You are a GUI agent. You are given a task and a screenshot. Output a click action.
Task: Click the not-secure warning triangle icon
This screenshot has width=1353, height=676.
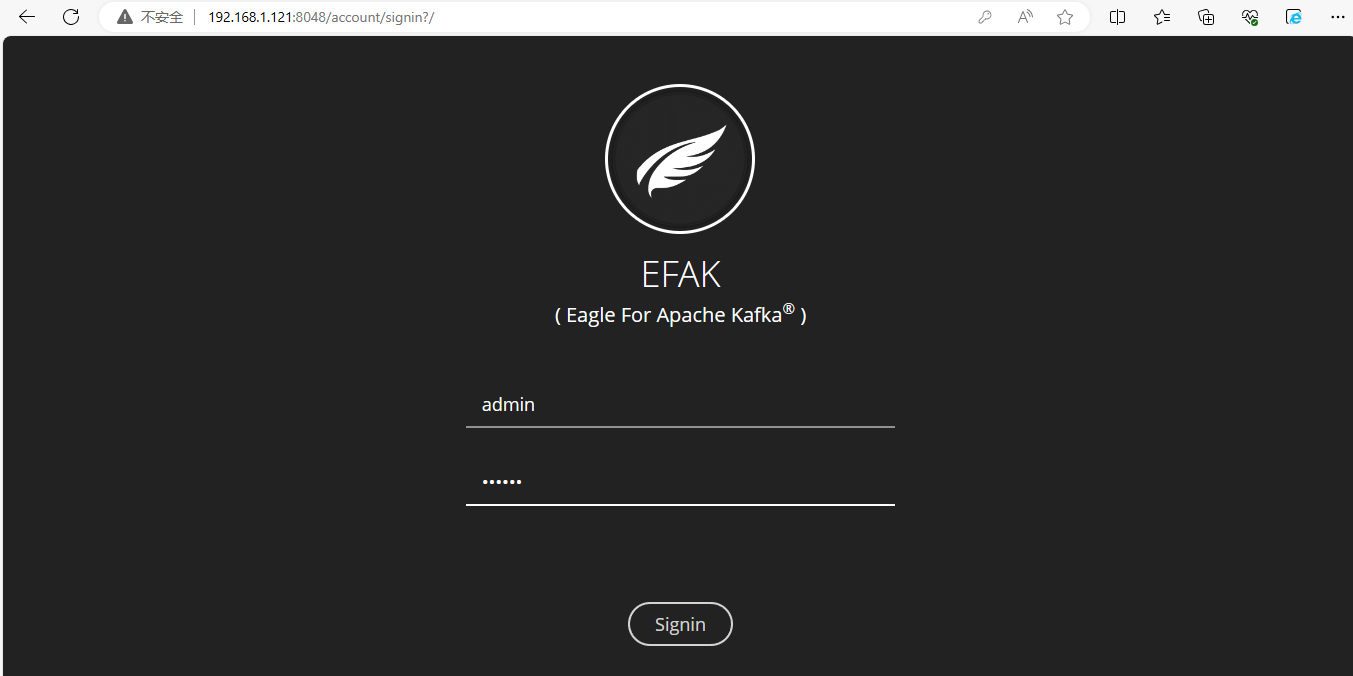click(125, 17)
